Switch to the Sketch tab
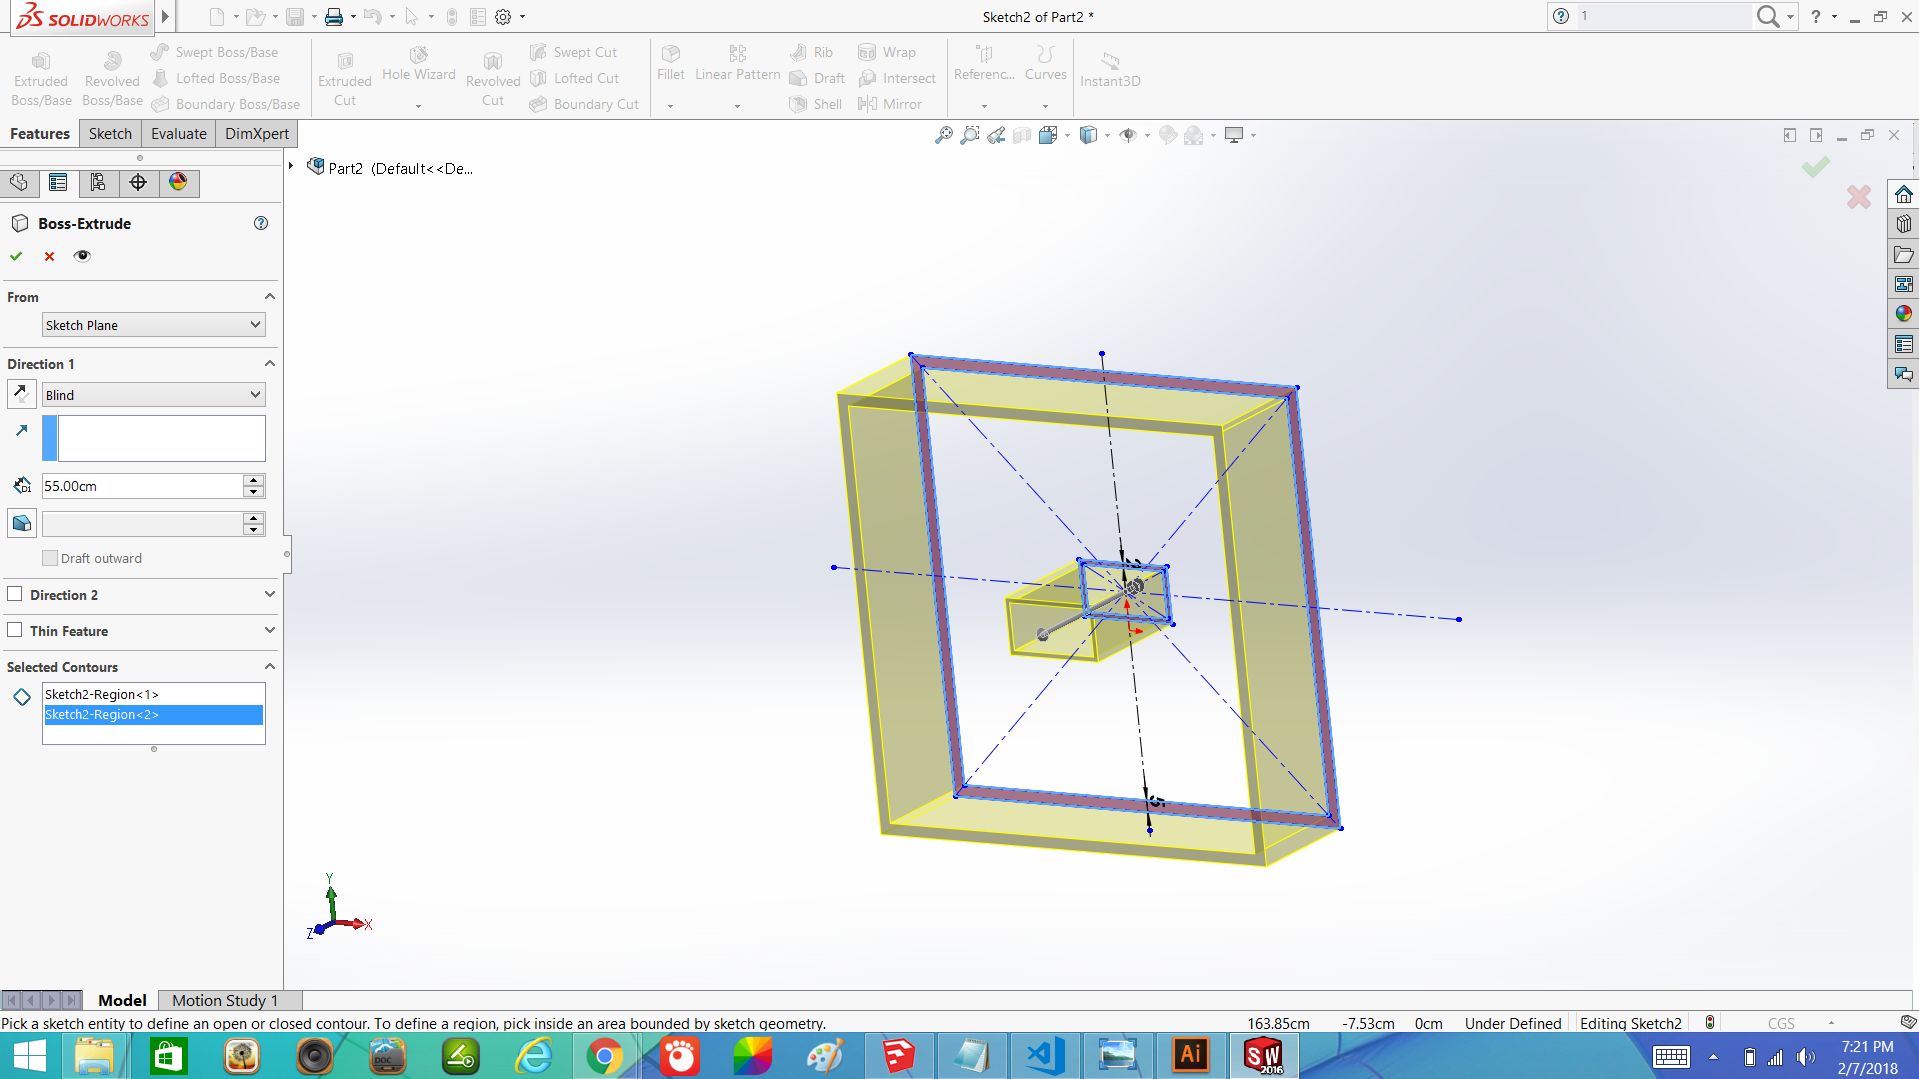This screenshot has height=1079, width=1919. tap(110, 133)
